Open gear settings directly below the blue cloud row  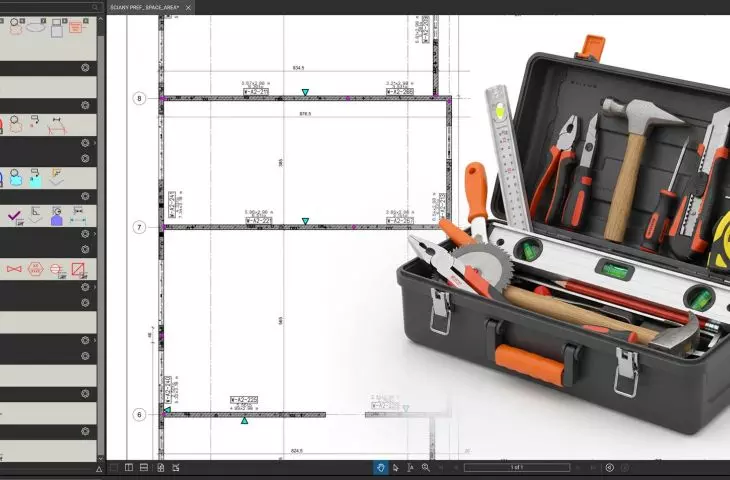pos(85,196)
